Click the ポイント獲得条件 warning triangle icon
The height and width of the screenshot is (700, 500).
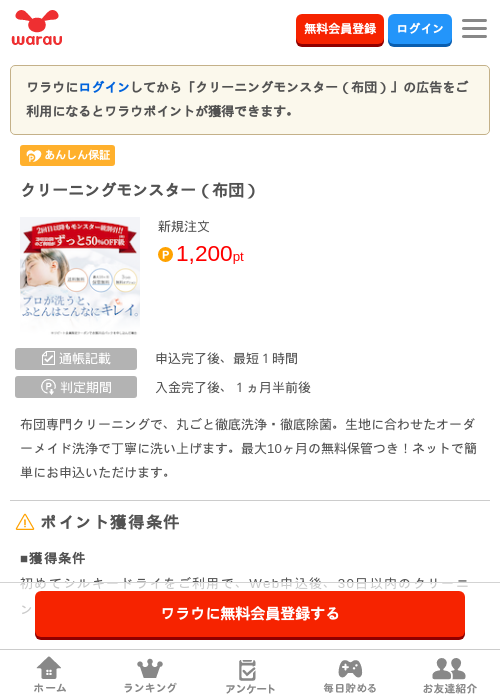[x=25, y=522]
